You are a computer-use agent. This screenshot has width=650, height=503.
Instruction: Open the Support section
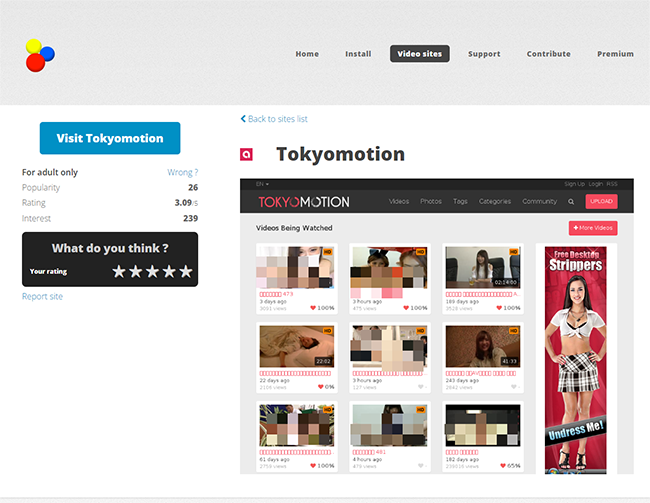tap(484, 54)
